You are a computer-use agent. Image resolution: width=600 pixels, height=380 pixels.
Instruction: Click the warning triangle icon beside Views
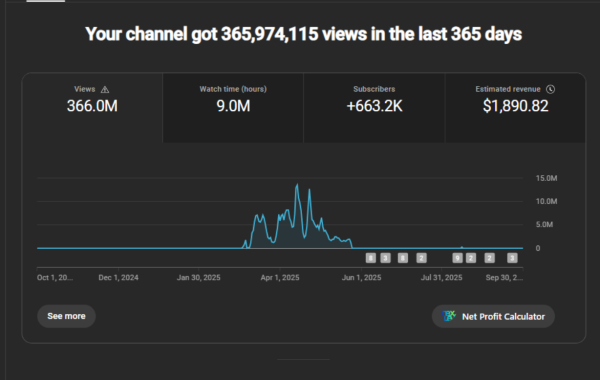[x=105, y=90]
